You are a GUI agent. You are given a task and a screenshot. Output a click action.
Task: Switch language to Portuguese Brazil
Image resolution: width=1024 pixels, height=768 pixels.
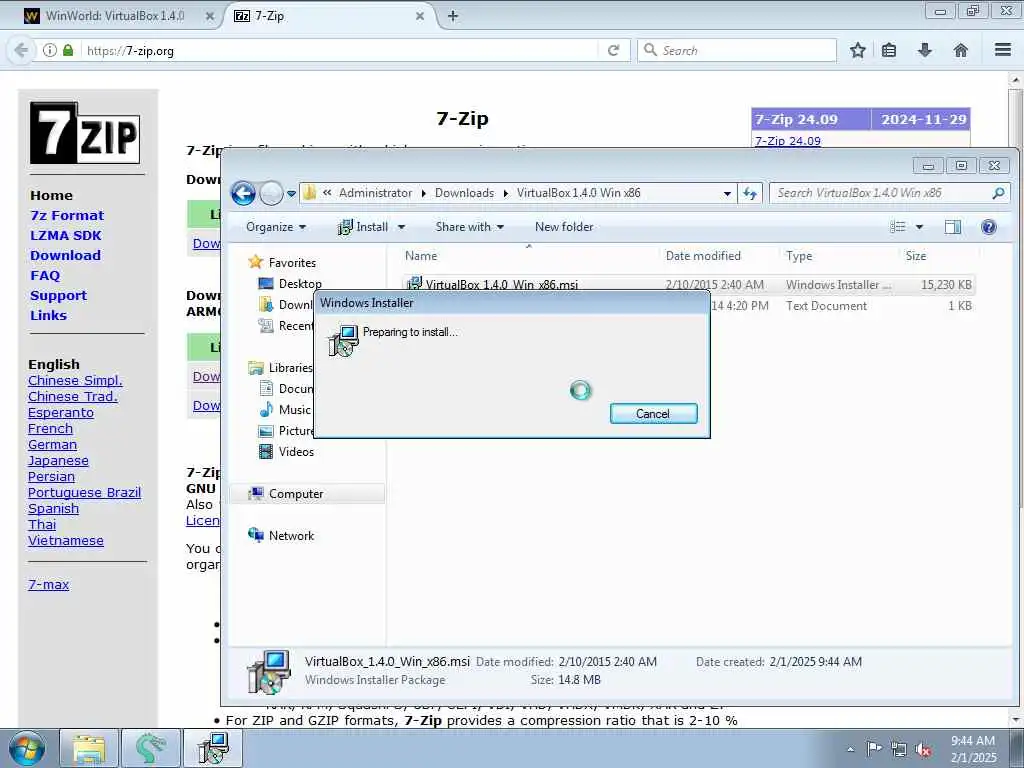coord(84,492)
